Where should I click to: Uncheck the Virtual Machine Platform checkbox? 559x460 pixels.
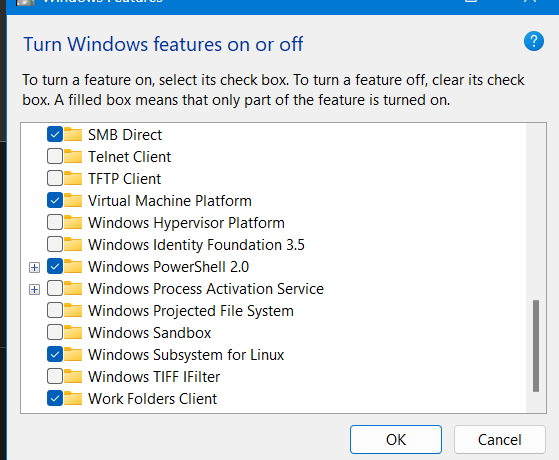[x=55, y=200]
